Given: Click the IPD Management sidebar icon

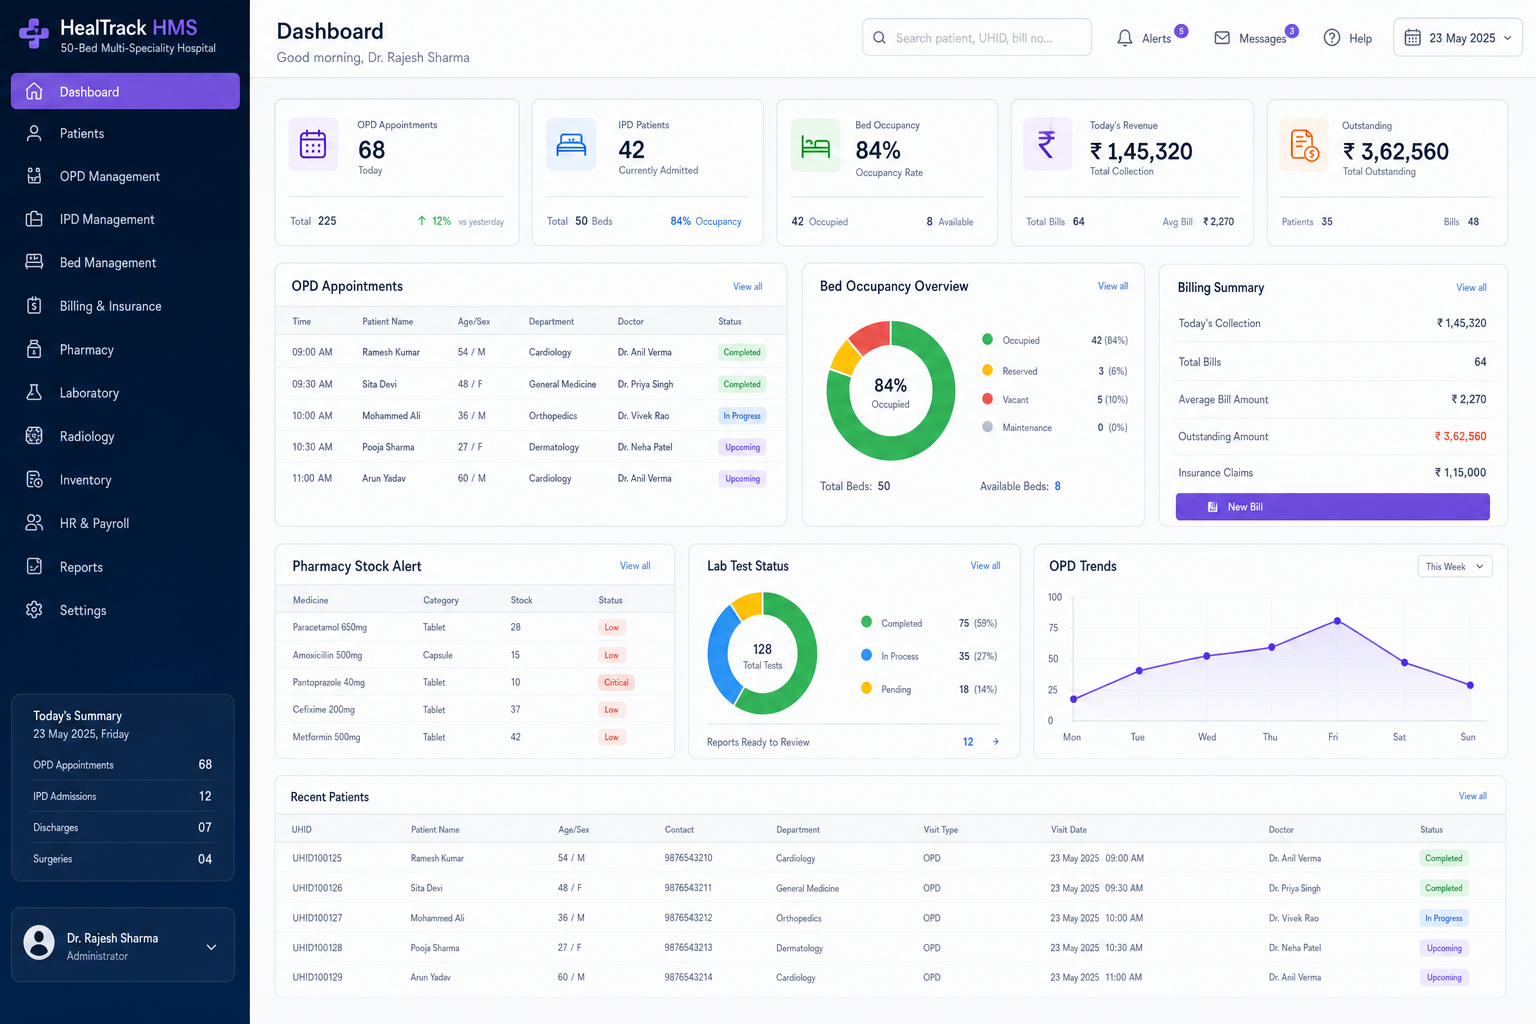Looking at the screenshot, I should (x=34, y=219).
